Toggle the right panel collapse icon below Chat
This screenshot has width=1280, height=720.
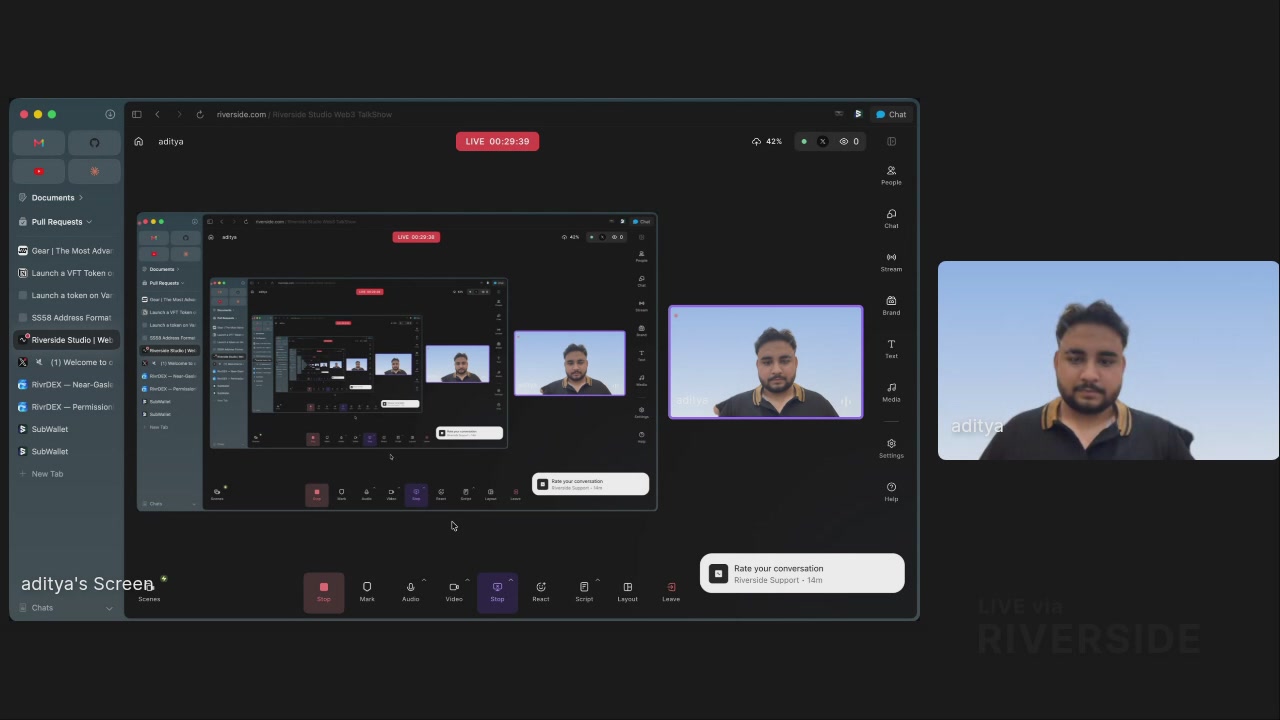pyautogui.click(x=891, y=142)
